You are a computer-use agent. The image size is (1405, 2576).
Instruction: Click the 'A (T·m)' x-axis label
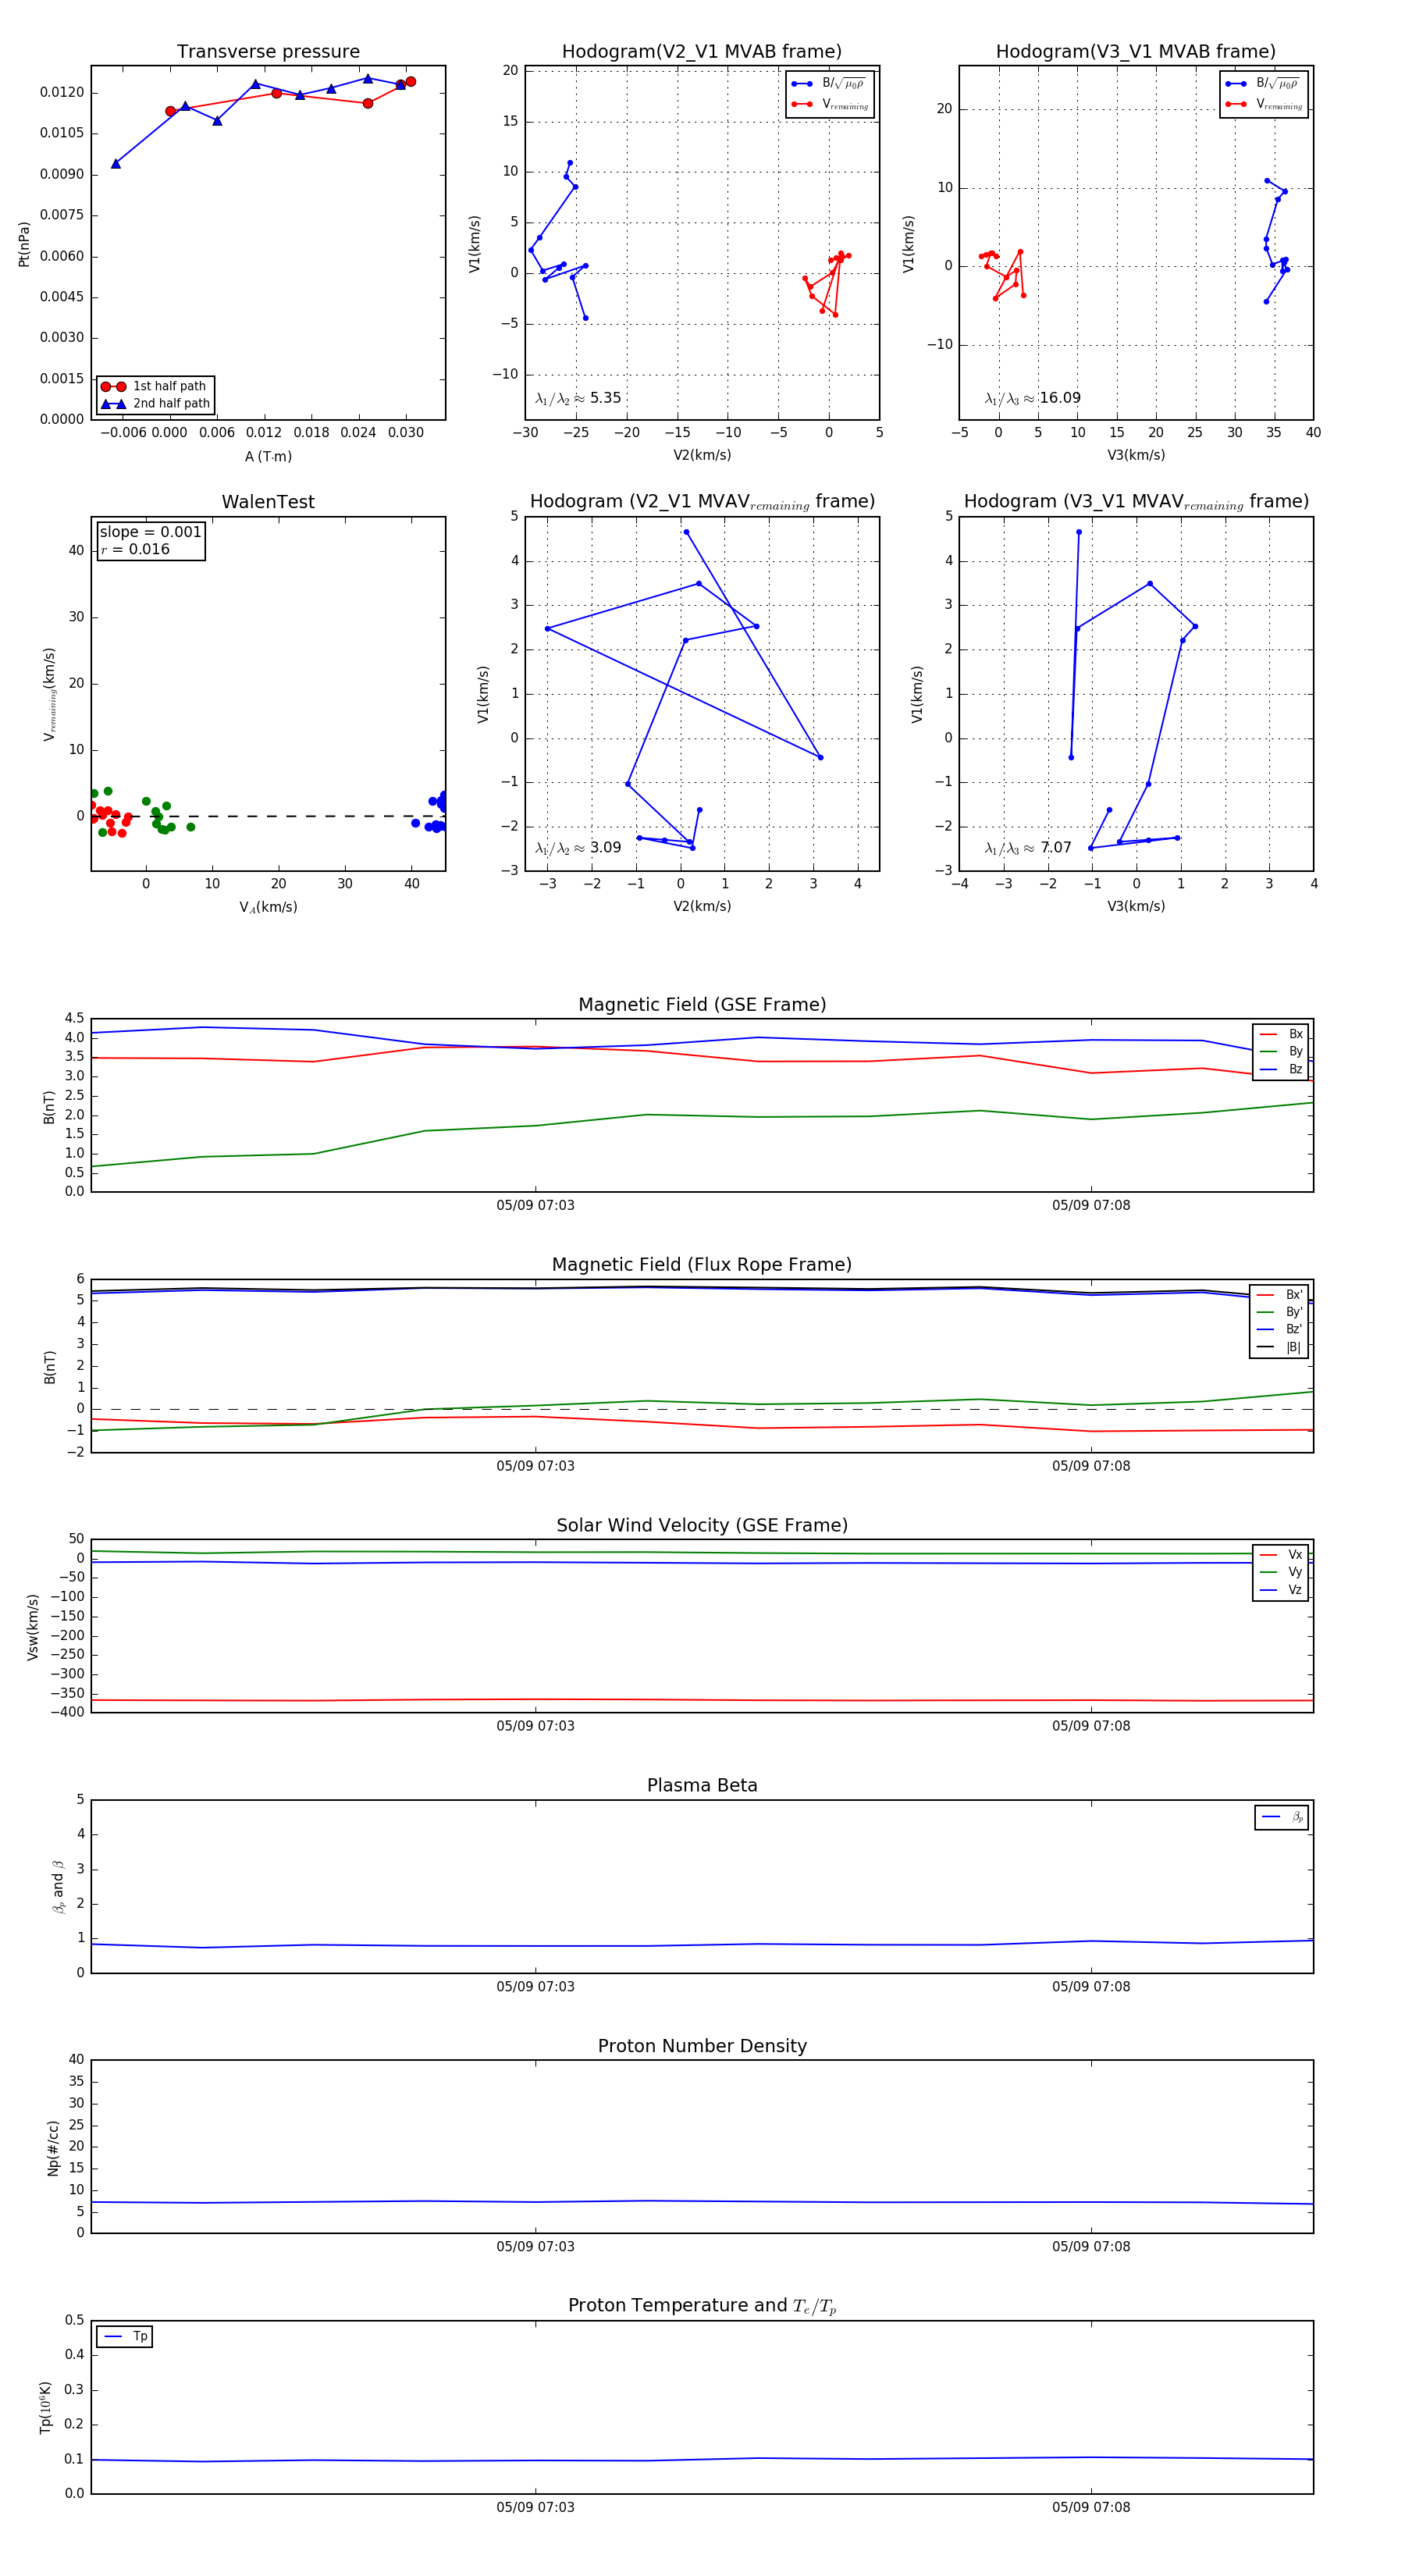pos(268,457)
